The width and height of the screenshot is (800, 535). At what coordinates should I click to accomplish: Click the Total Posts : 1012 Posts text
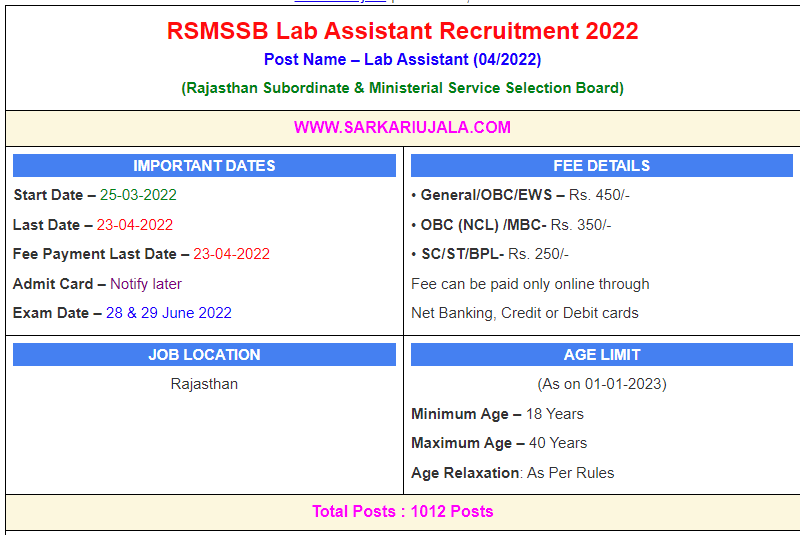402,512
